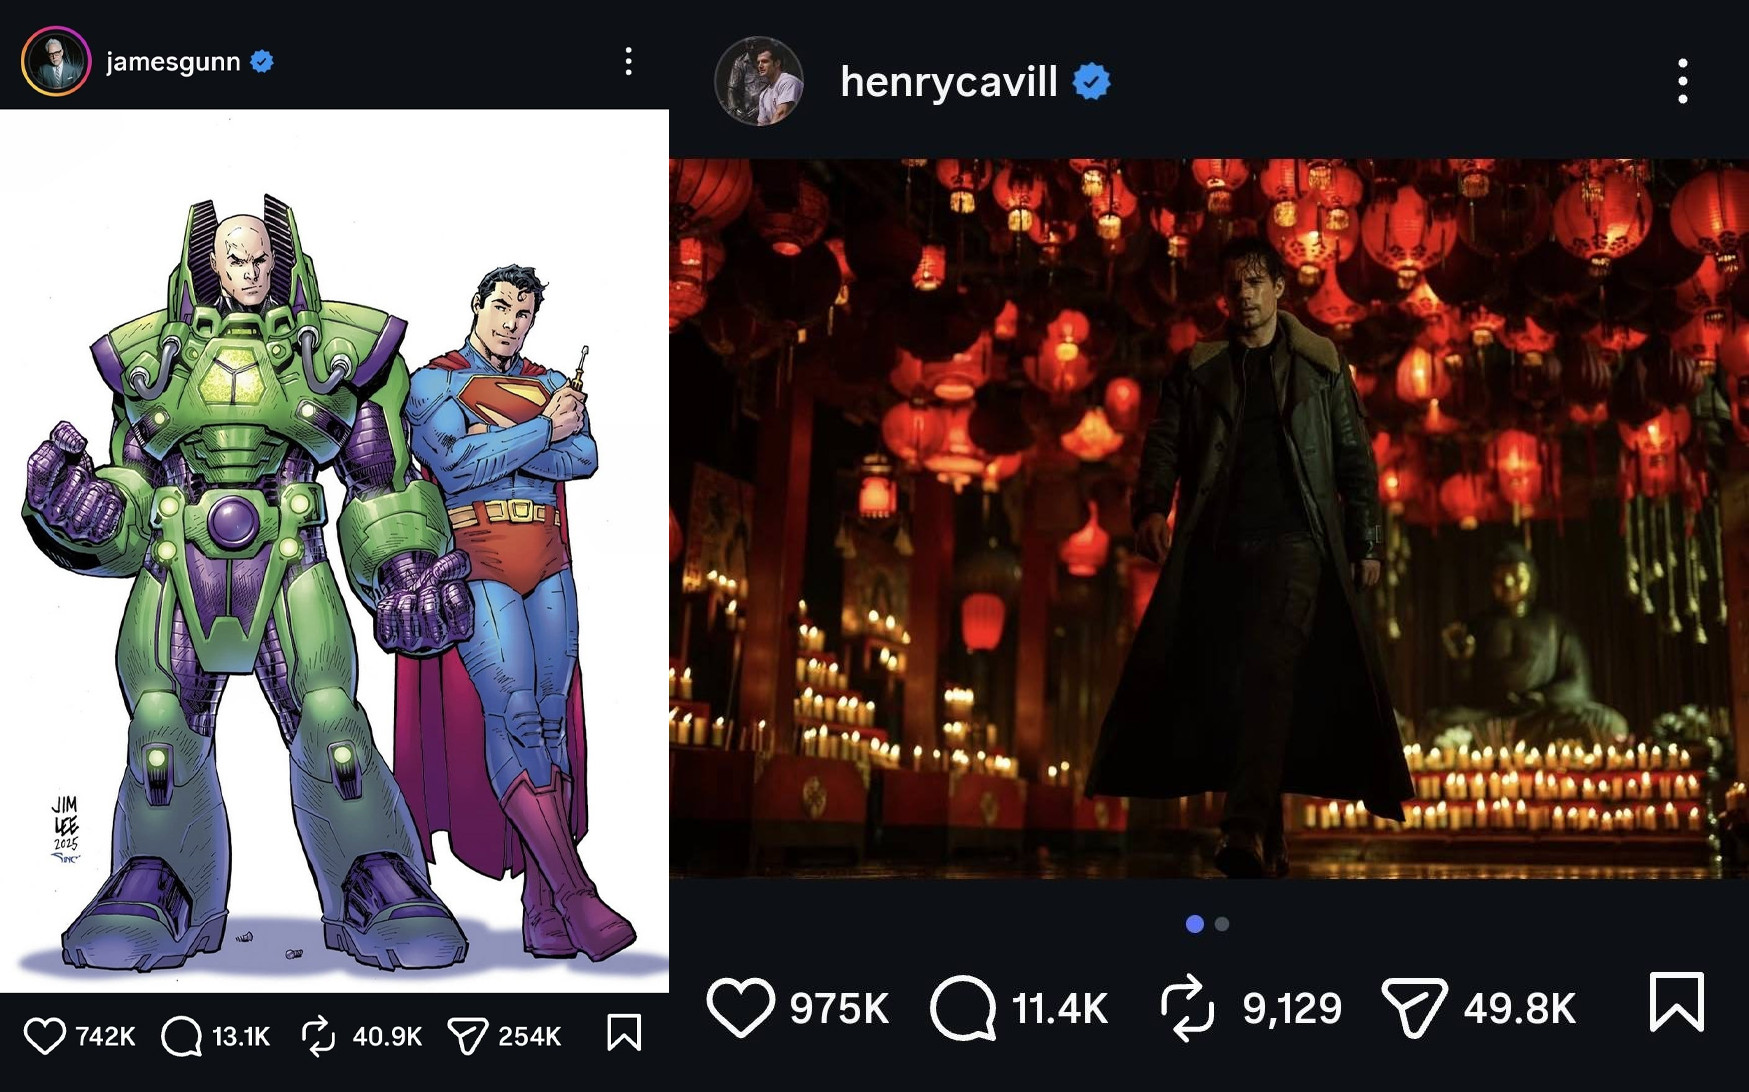Open the henrycavill profile link
Screen dimensions: 1749x1092
pyautogui.click(x=948, y=81)
